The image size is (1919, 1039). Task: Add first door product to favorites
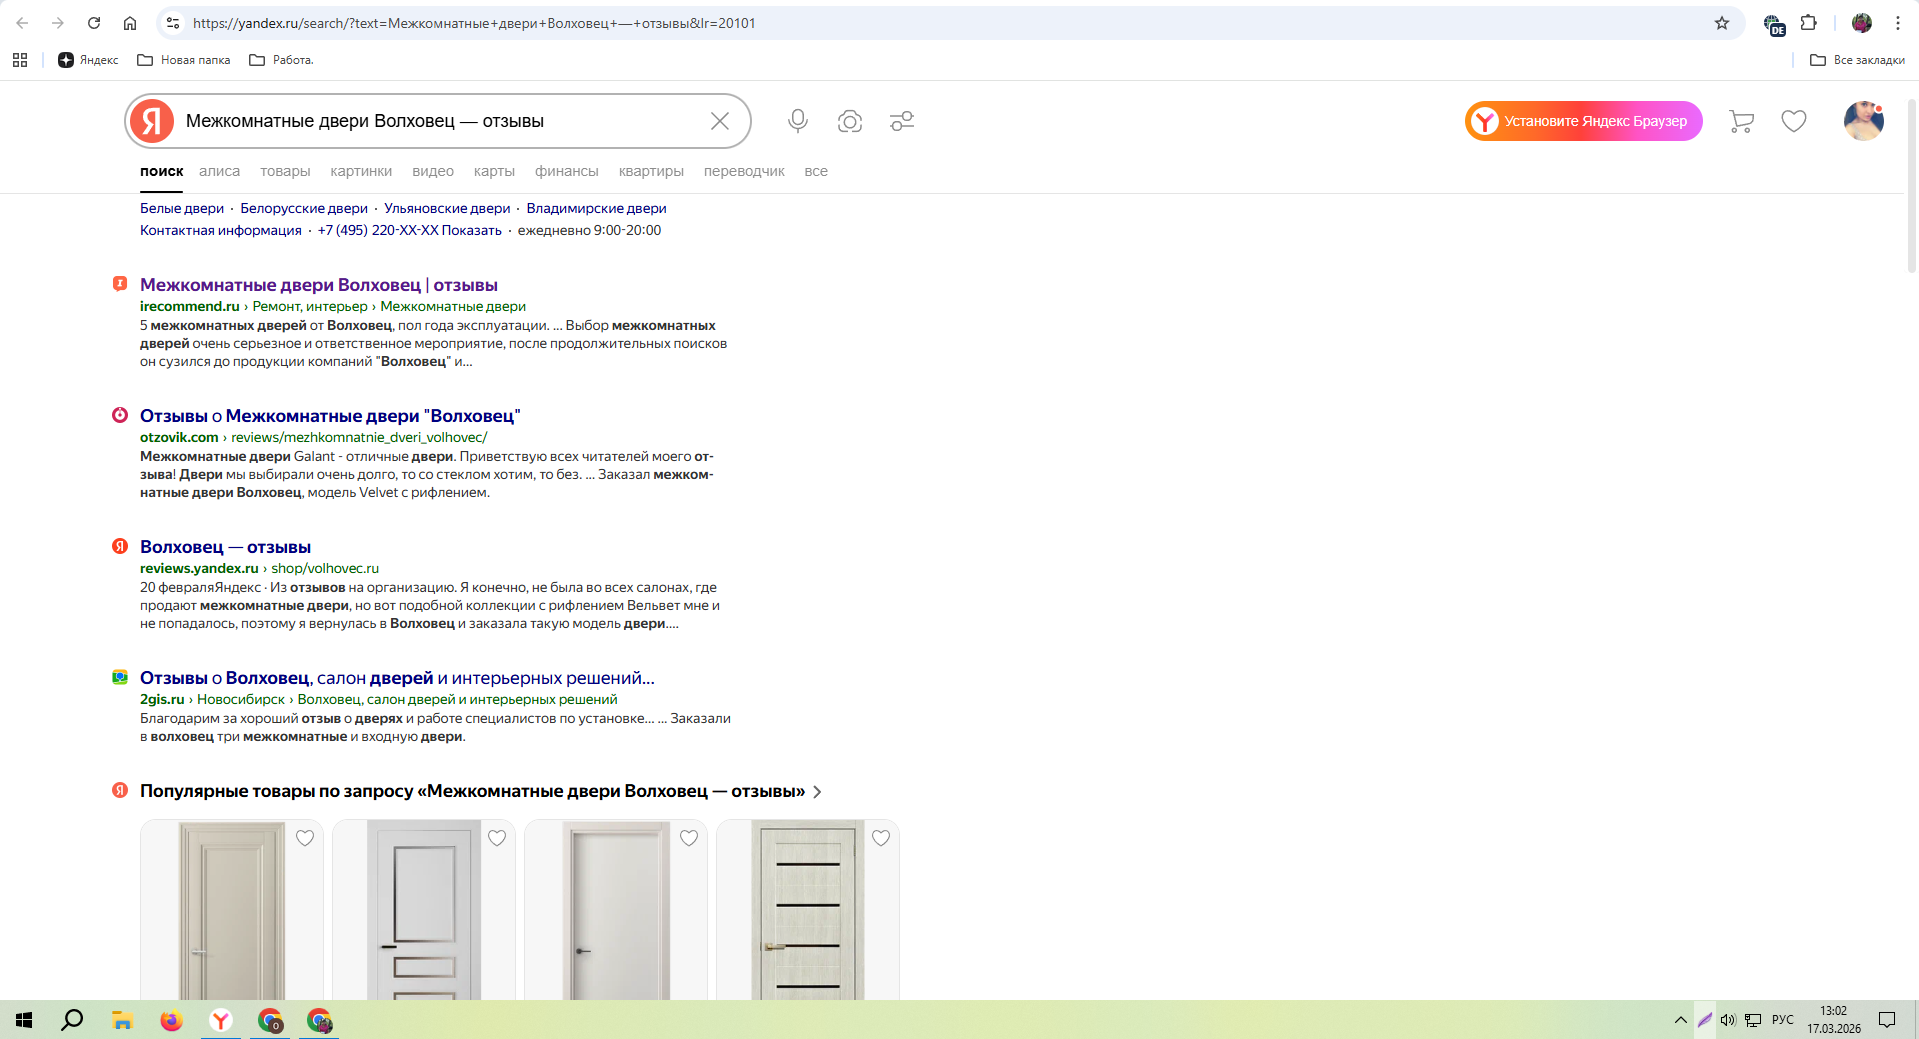click(305, 838)
